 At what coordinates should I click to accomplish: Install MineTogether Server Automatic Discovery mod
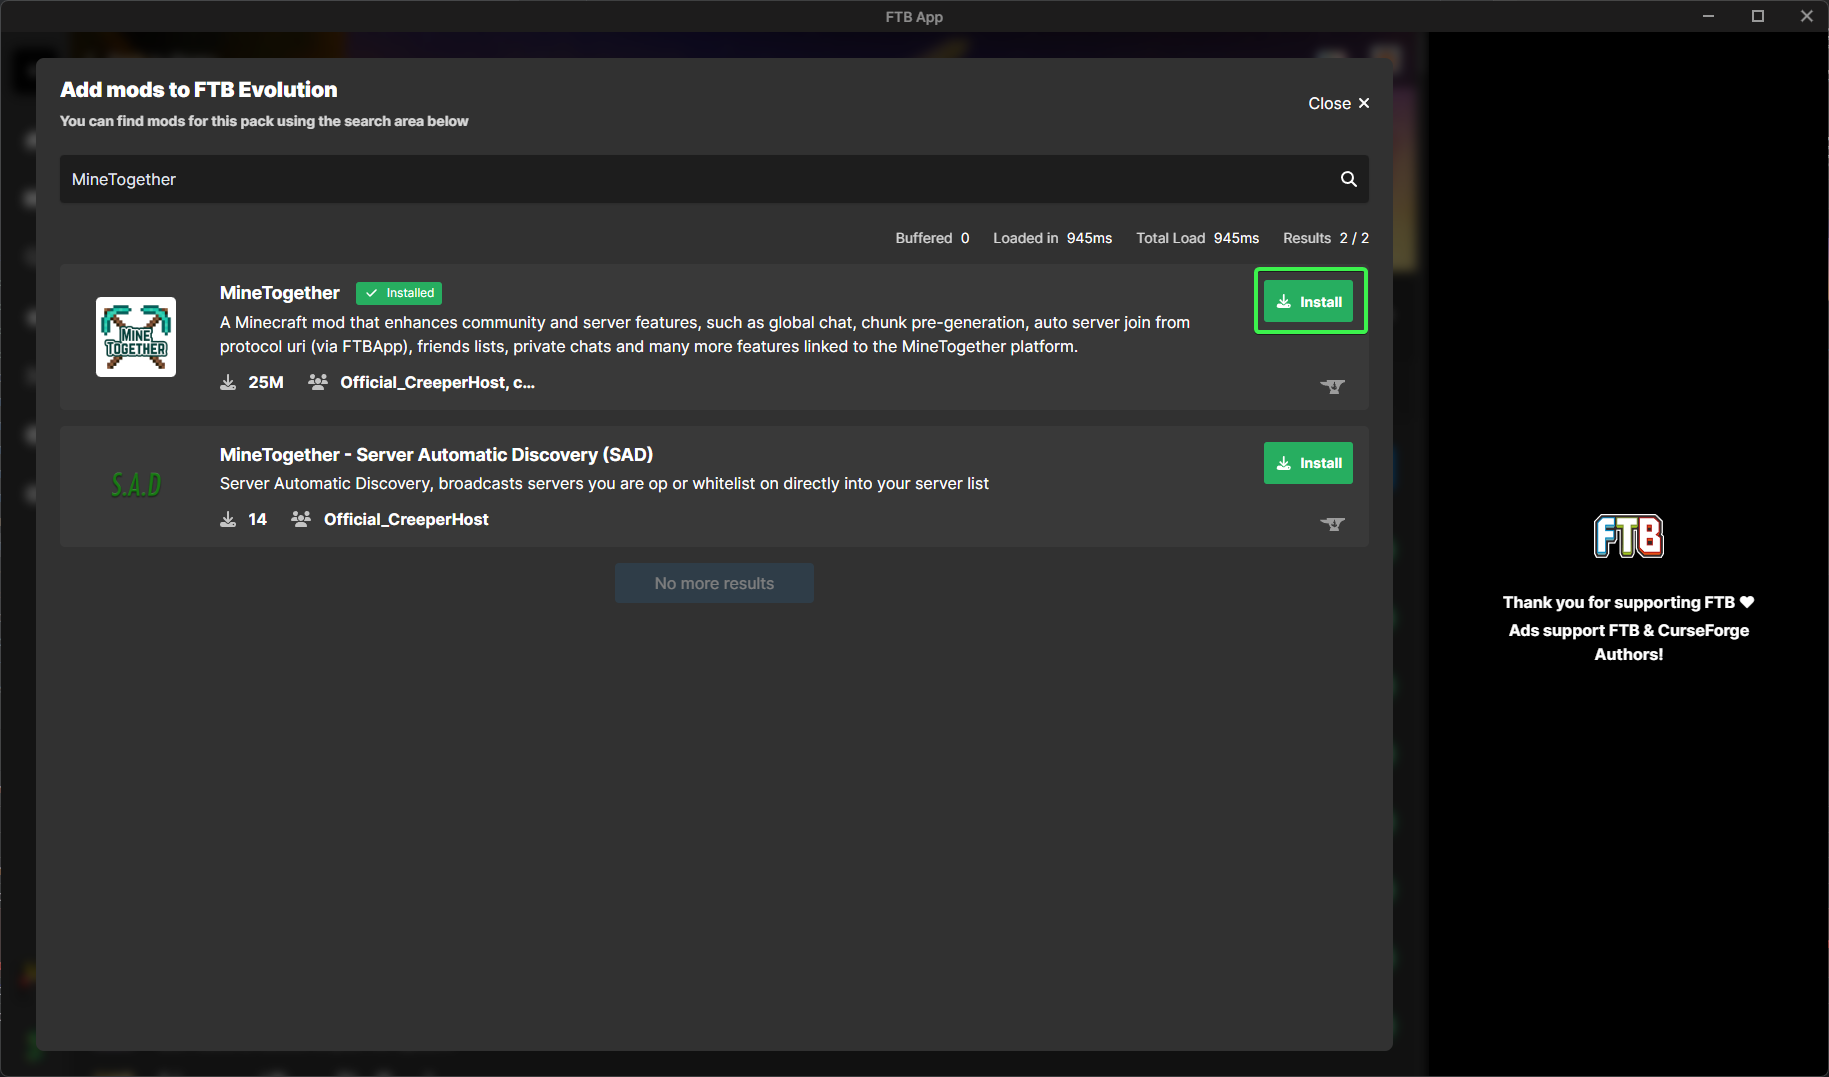(1308, 463)
